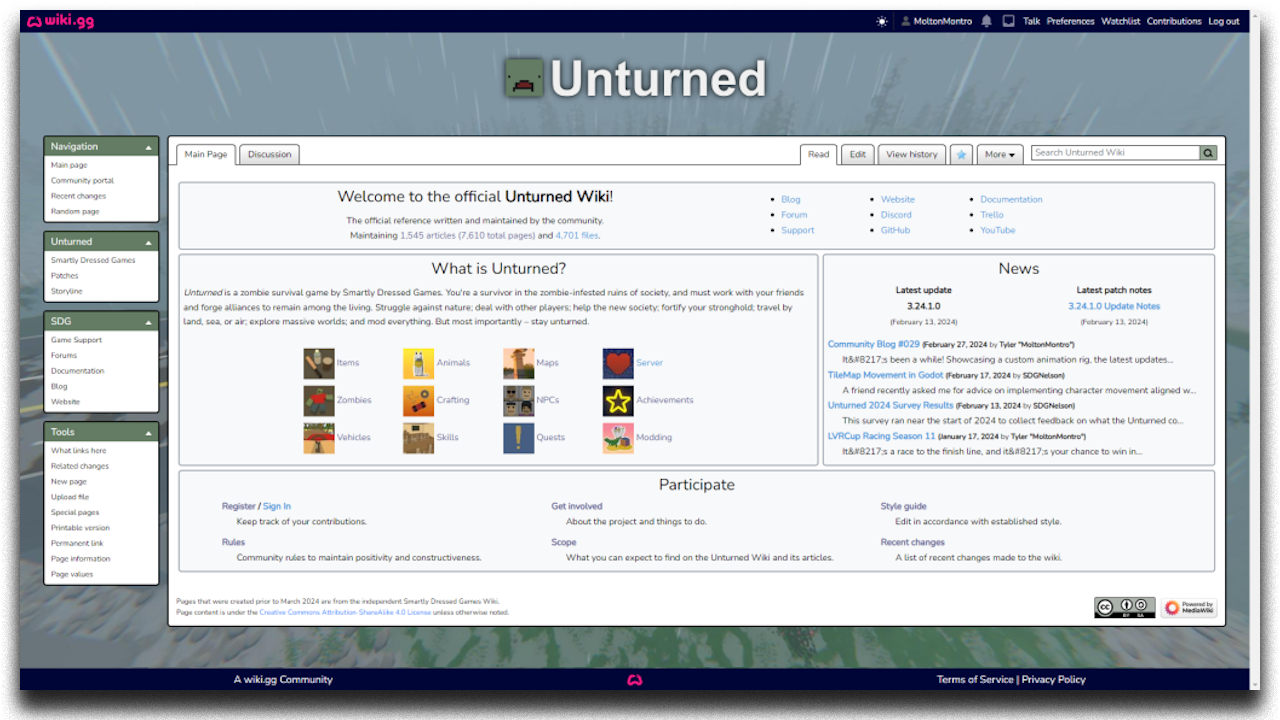1280x720 pixels.
Task: Focus the Search Unturned Wiki field
Action: point(1115,153)
